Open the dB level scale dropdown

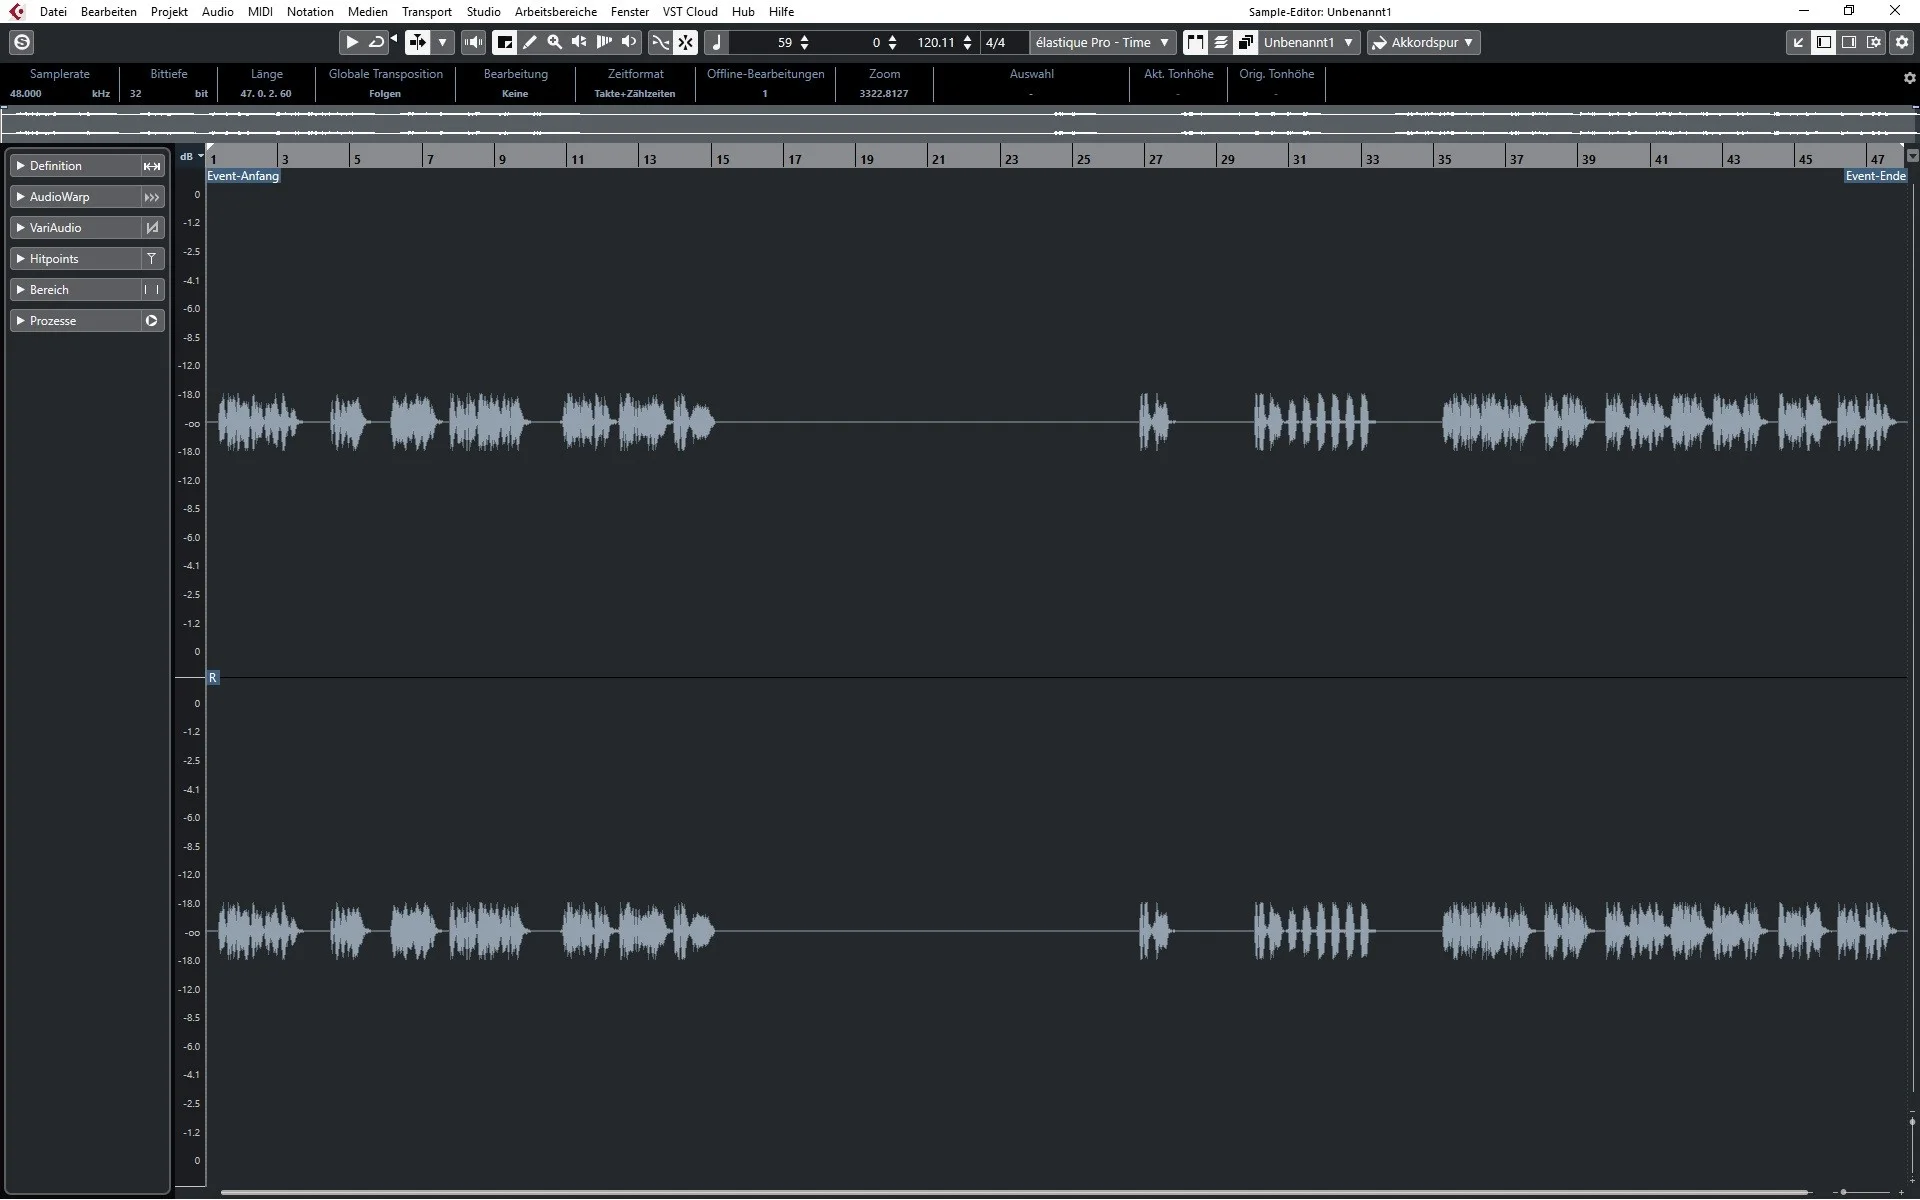click(x=190, y=156)
